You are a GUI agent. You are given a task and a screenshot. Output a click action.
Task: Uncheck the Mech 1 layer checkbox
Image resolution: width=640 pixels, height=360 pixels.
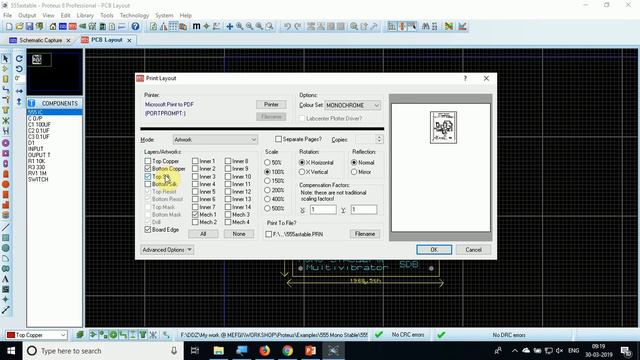(x=195, y=214)
